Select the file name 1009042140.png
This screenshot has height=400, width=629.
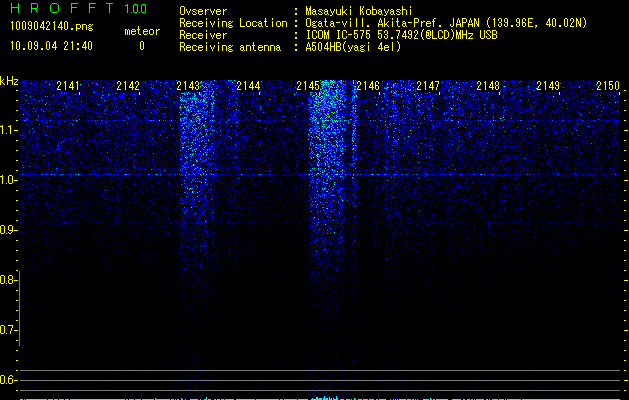51,26
